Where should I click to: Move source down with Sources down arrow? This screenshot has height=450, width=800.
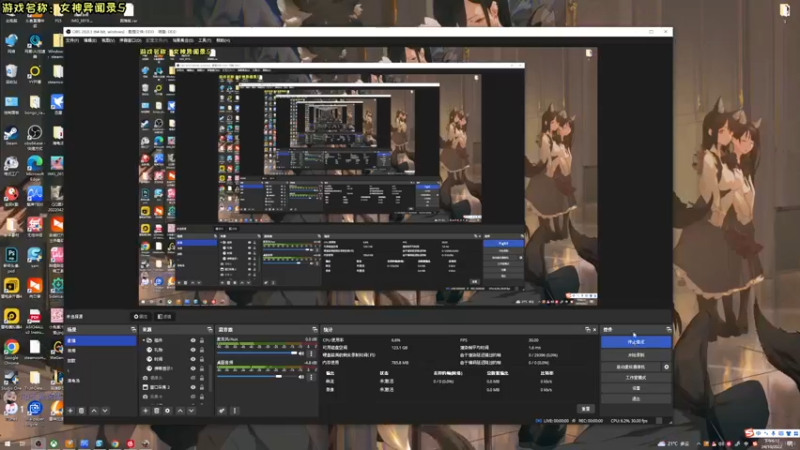(x=191, y=411)
